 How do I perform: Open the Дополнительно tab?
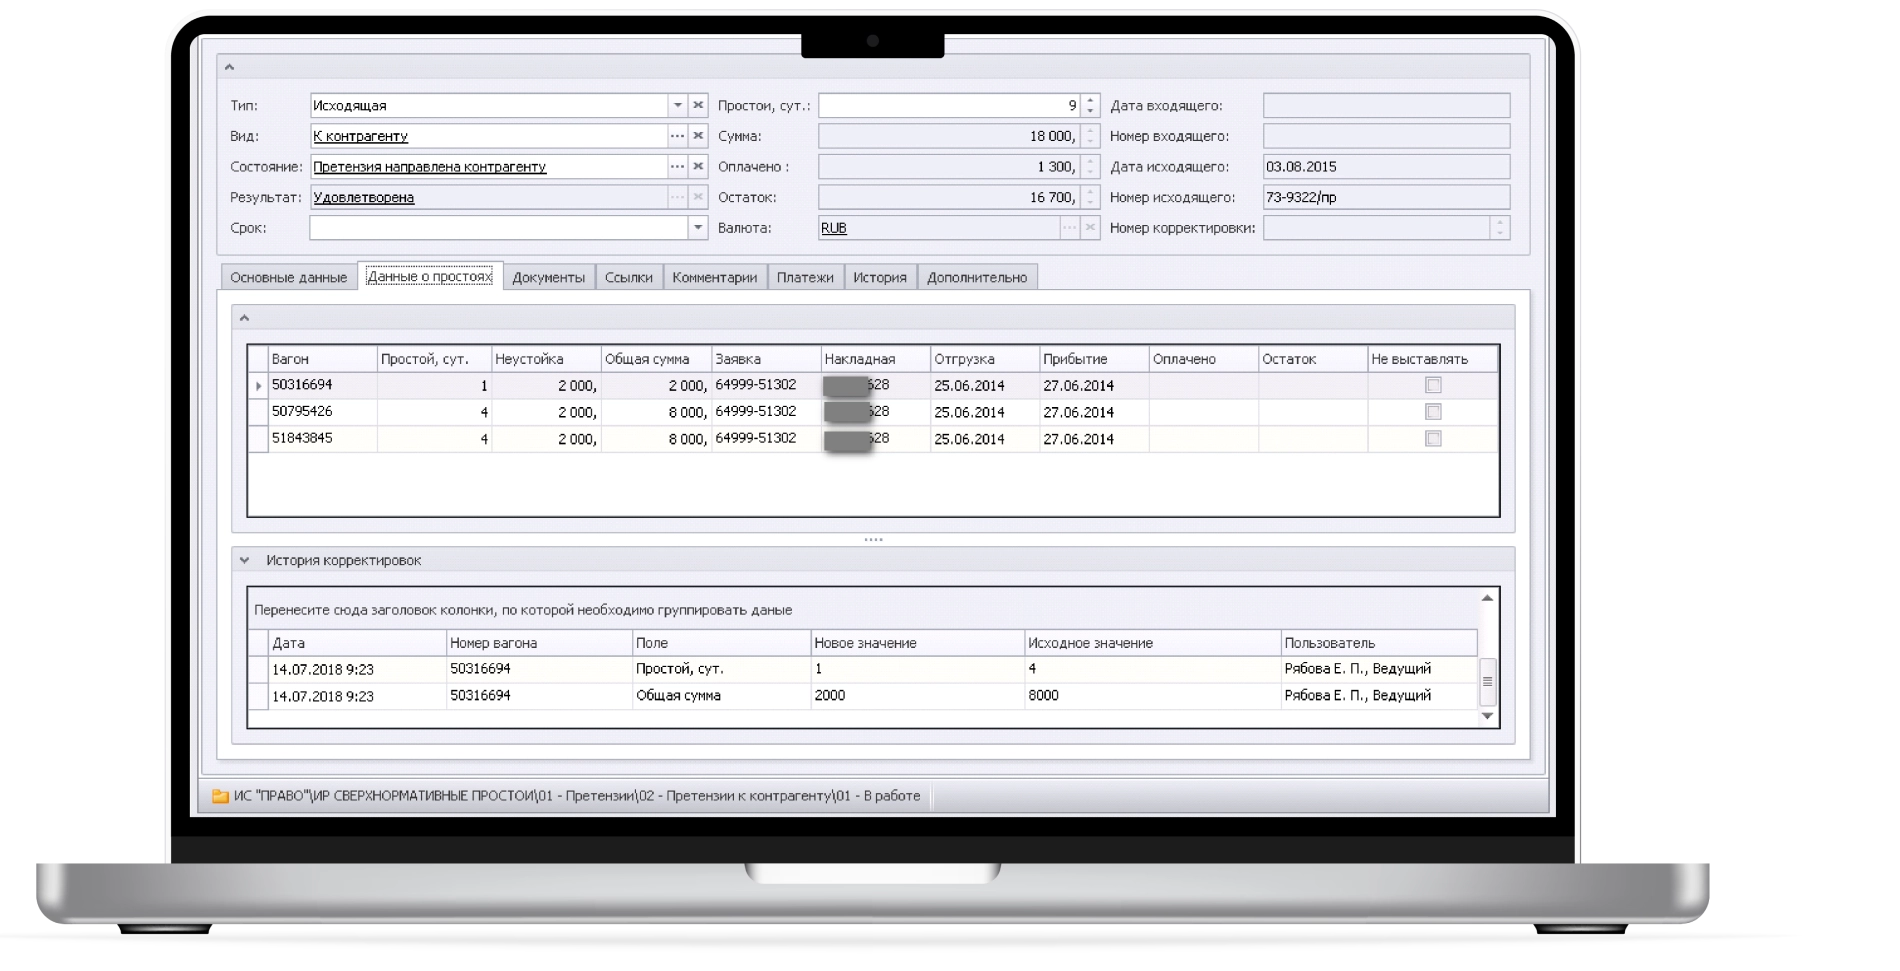coord(977,277)
